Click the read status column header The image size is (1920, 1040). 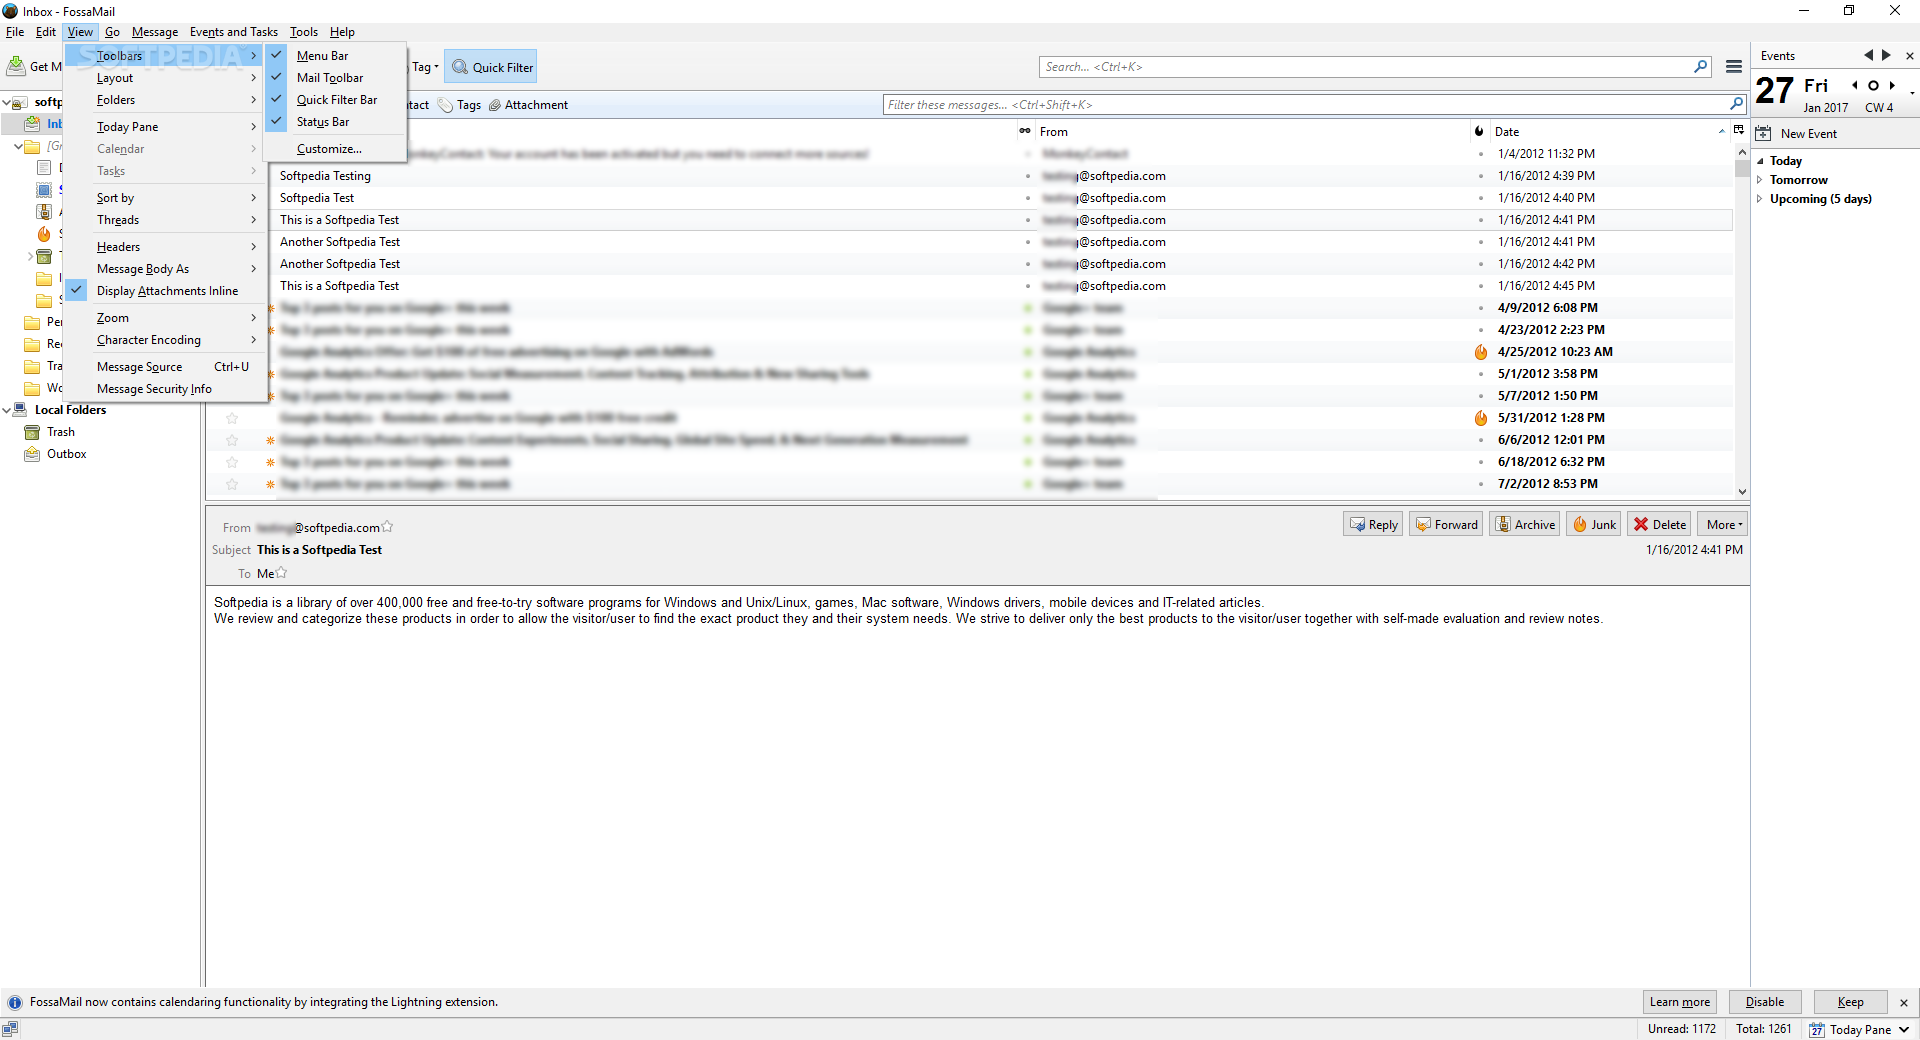coord(1025,132)
